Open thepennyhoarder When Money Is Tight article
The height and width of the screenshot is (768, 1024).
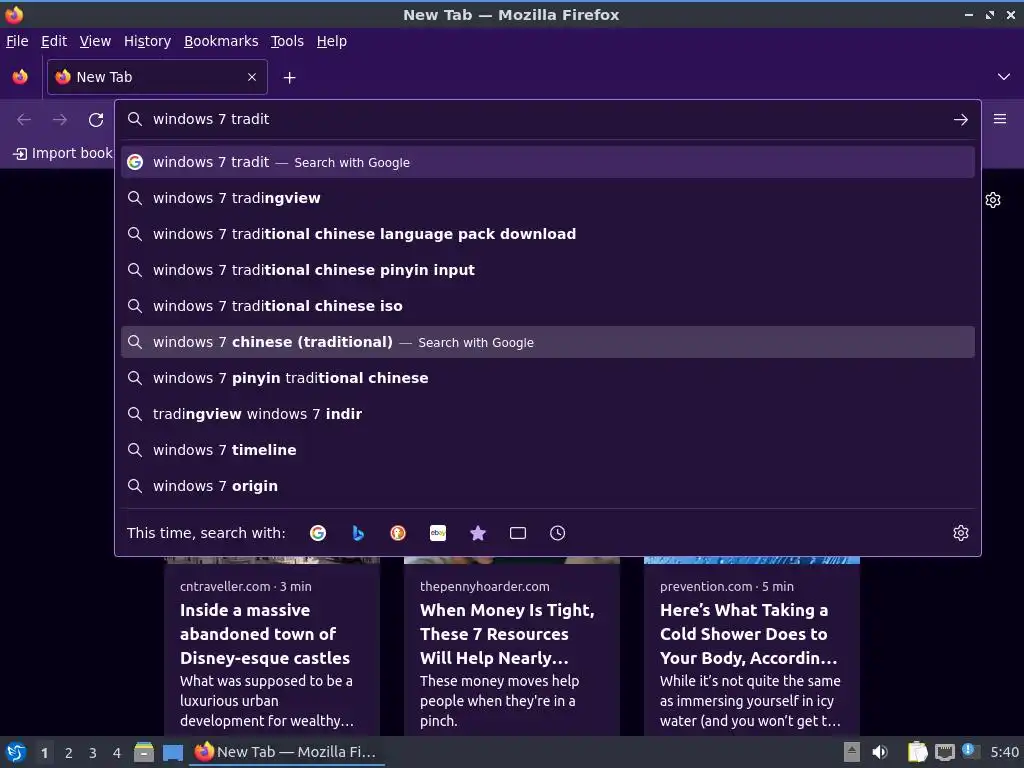pyautogui.click(x=511, y=647)
